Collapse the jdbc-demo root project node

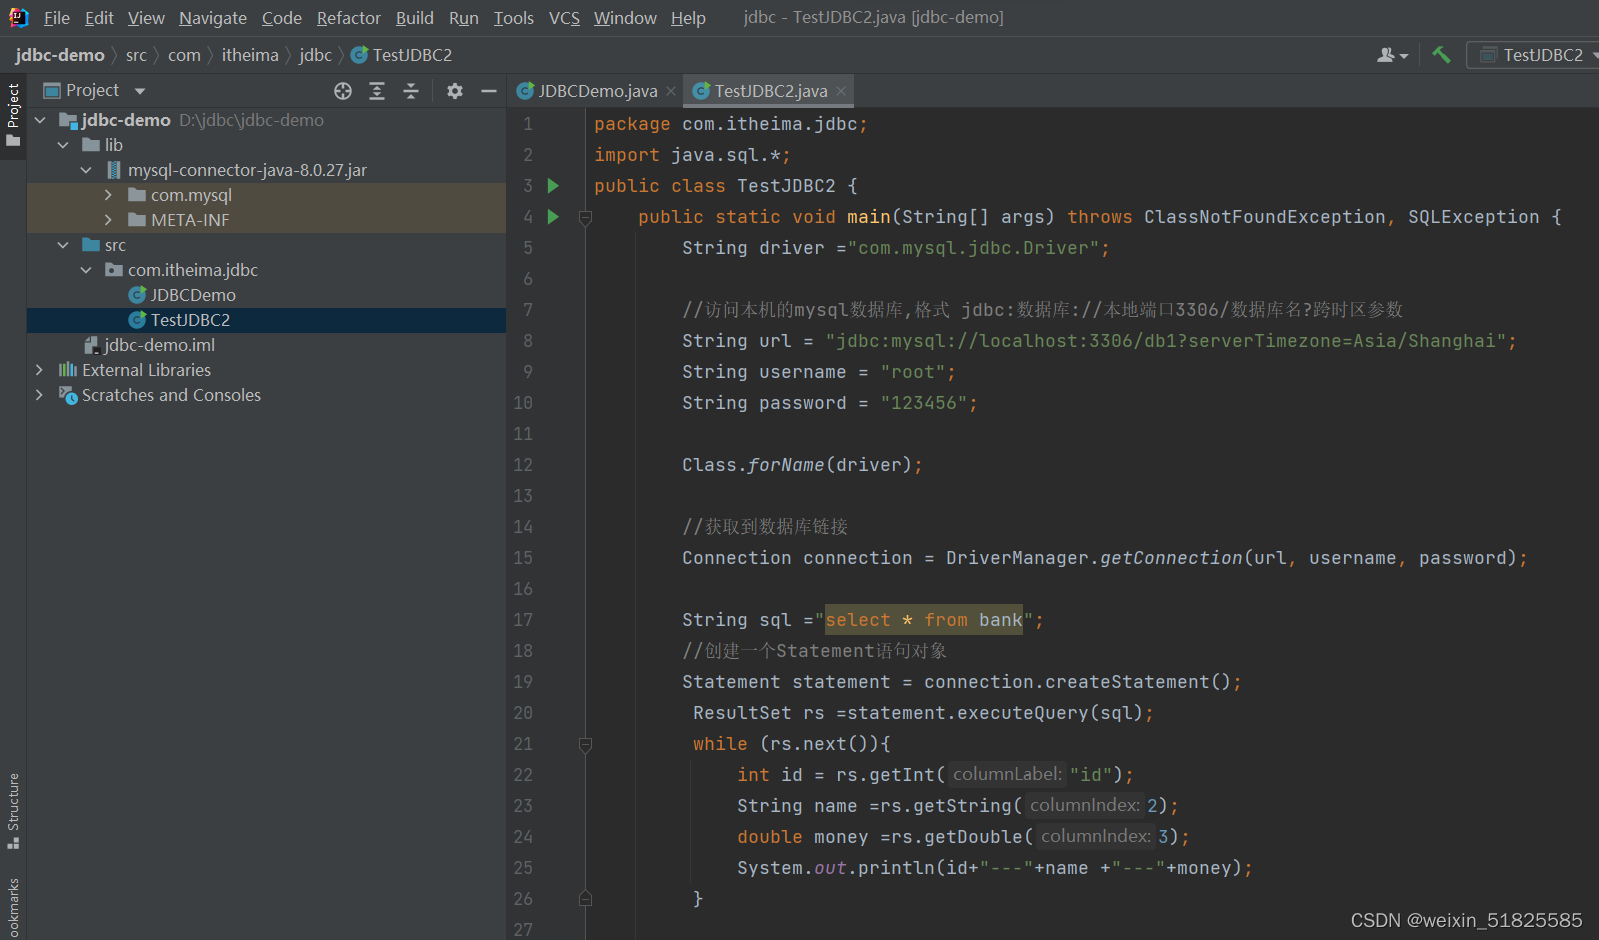point(40,120)
